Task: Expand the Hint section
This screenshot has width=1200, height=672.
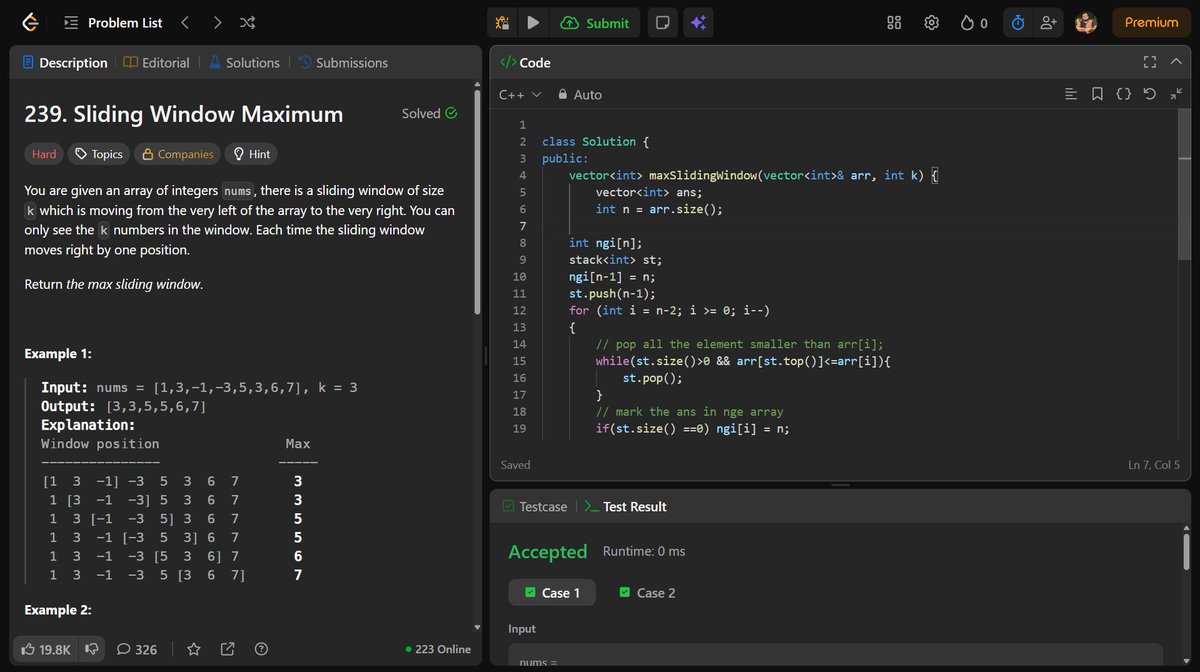Action: point(251,153)
